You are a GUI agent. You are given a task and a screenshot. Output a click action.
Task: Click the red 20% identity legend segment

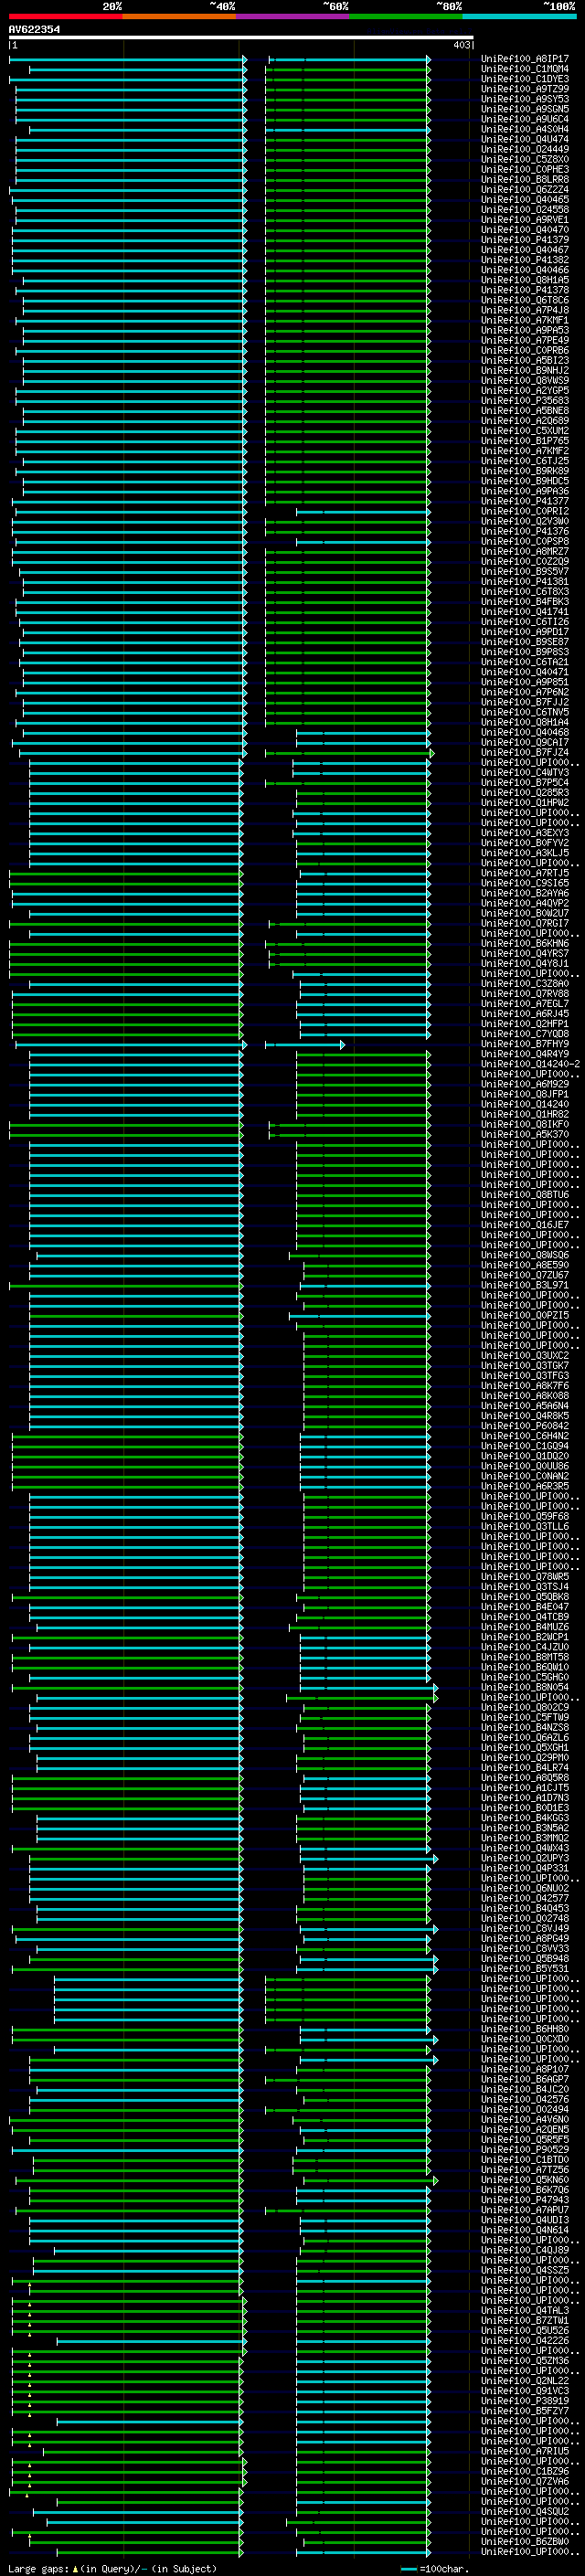(x=65, y=16)
